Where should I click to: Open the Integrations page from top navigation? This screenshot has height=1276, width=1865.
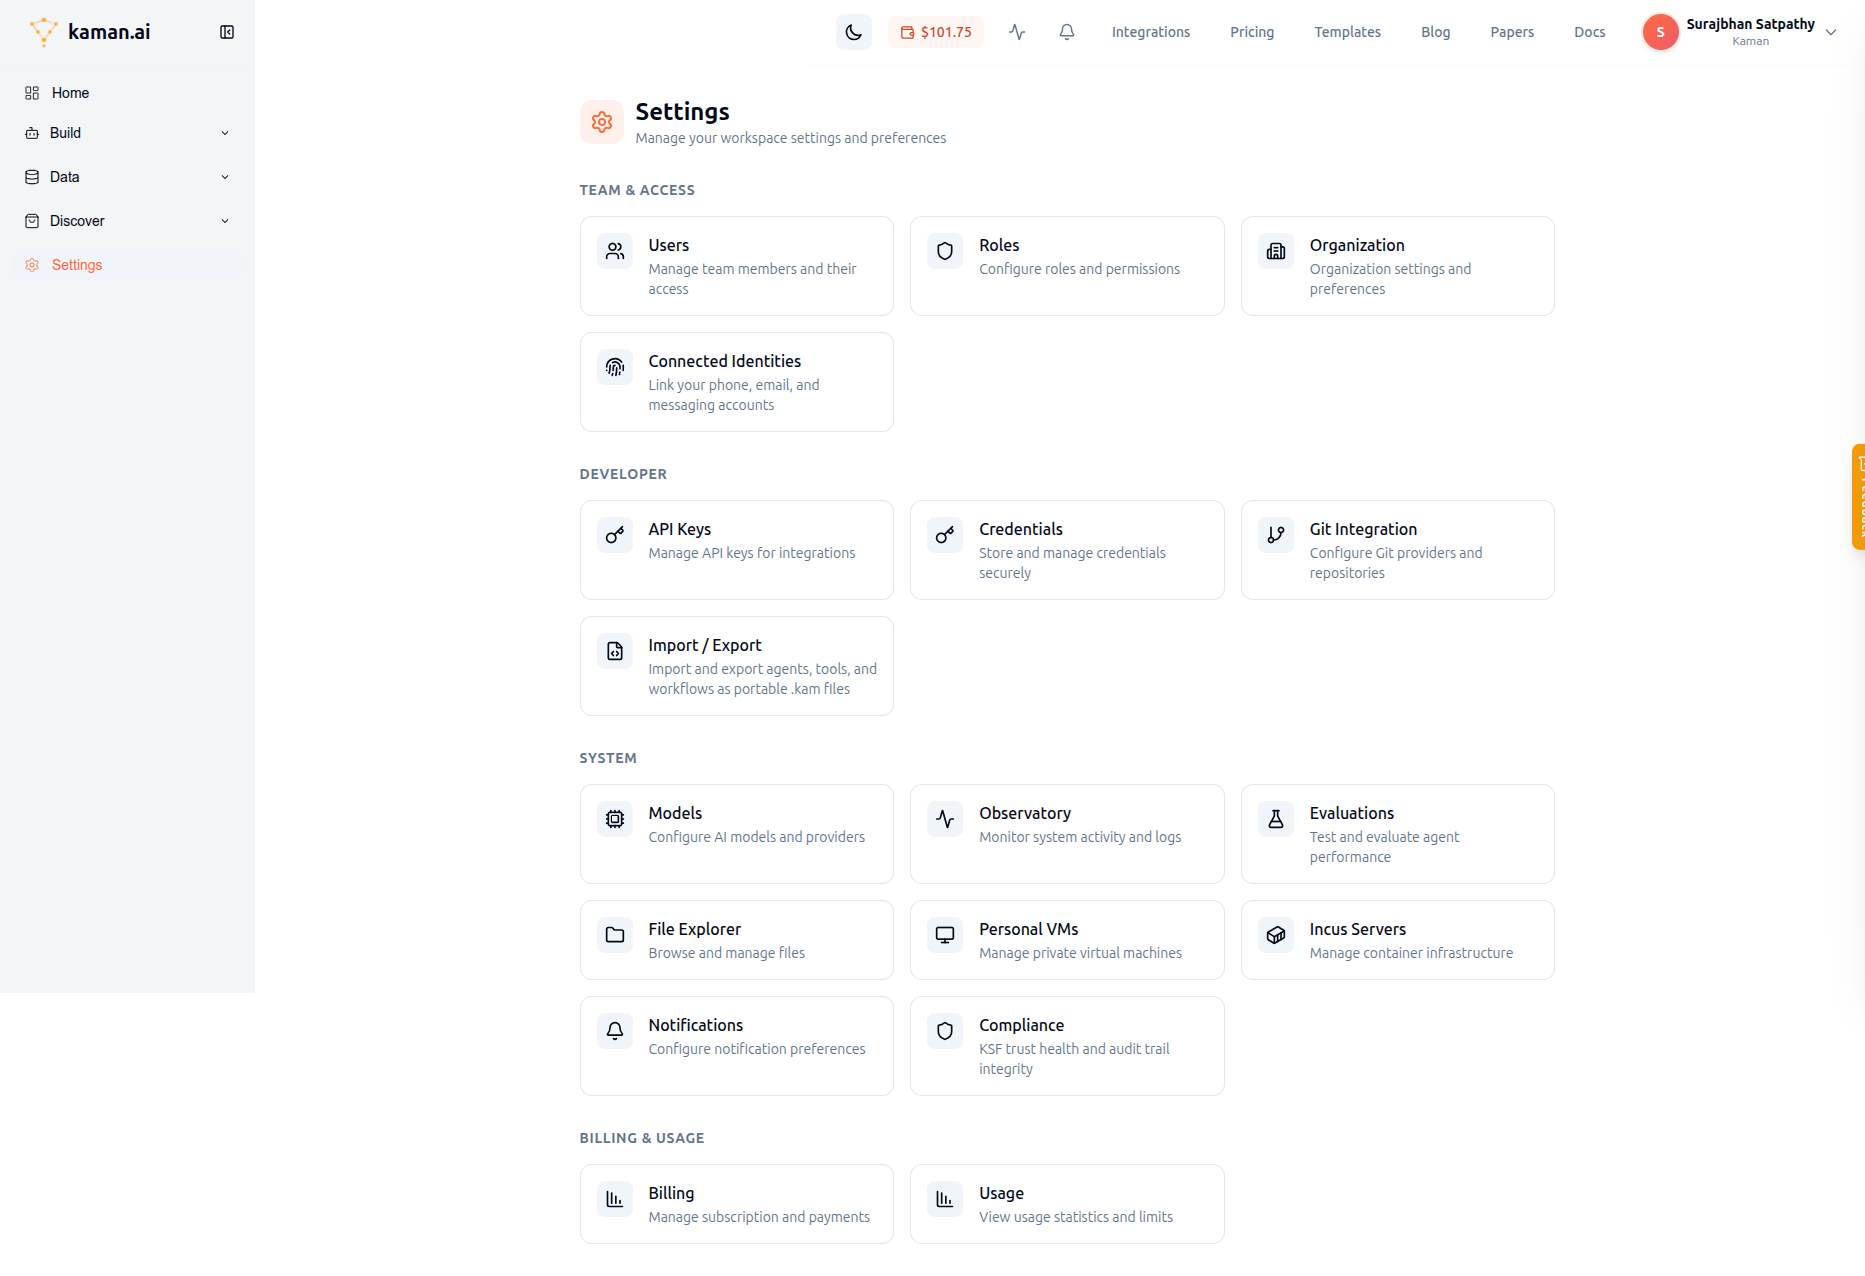tap(1150, 32)
